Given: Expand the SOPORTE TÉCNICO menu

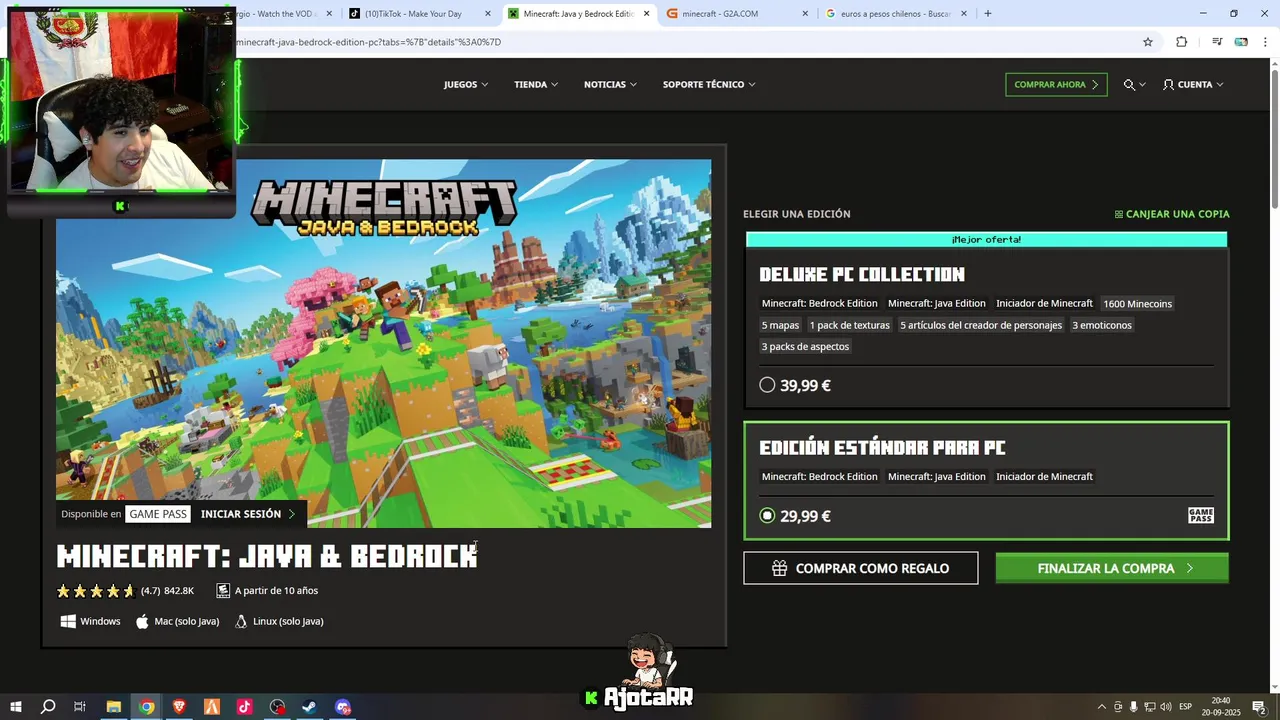Looking at the screenshot, I should click(709, 85).
